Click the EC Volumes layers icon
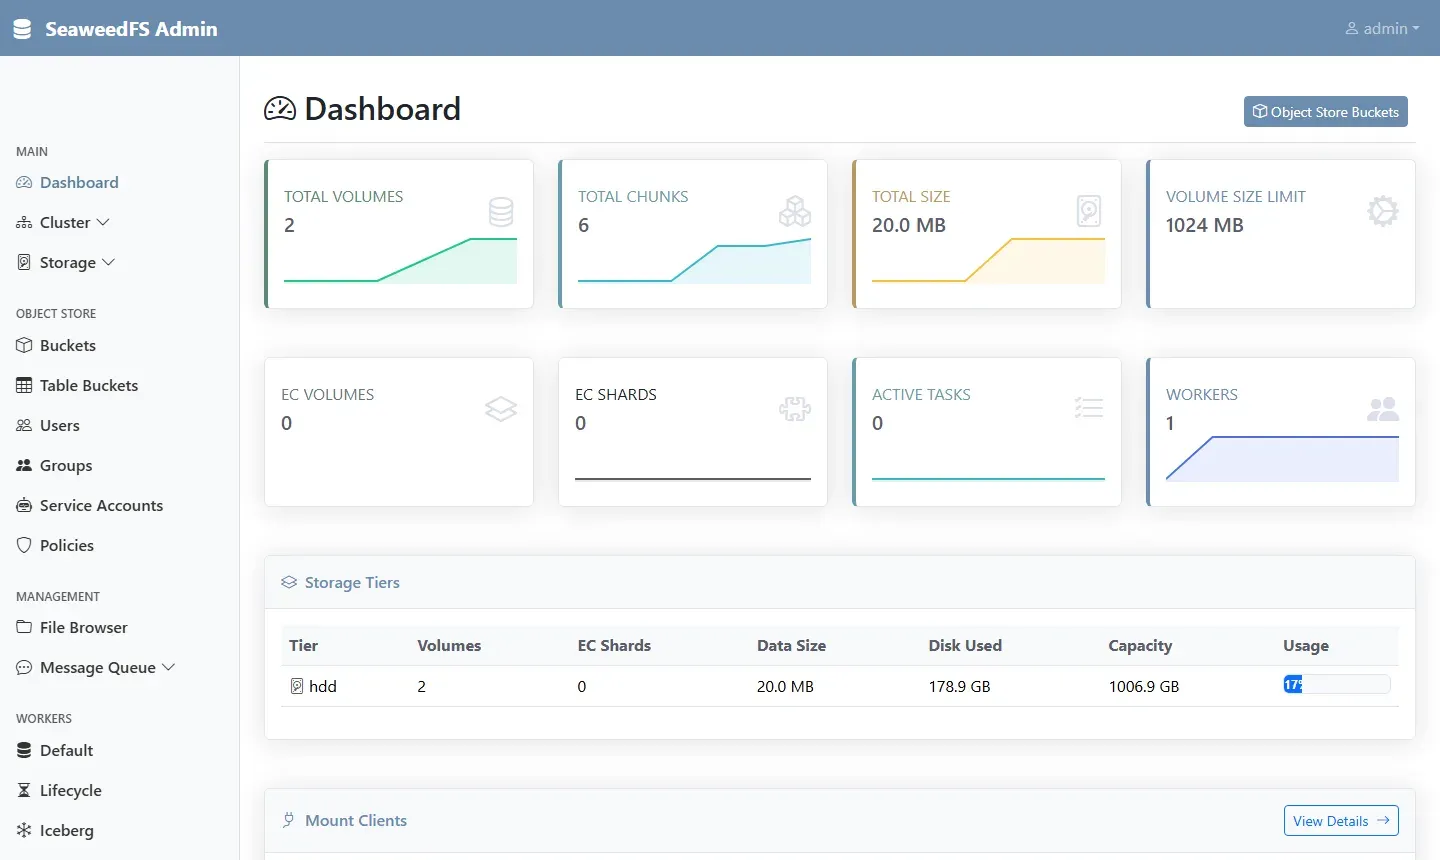This screenshot has width=1440, height=860. 501,409
